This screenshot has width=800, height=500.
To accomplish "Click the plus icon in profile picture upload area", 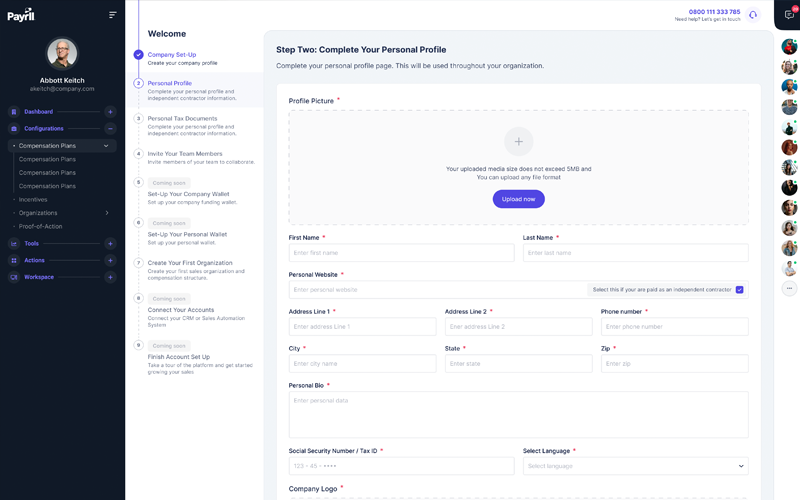I will tap(518, 141).
